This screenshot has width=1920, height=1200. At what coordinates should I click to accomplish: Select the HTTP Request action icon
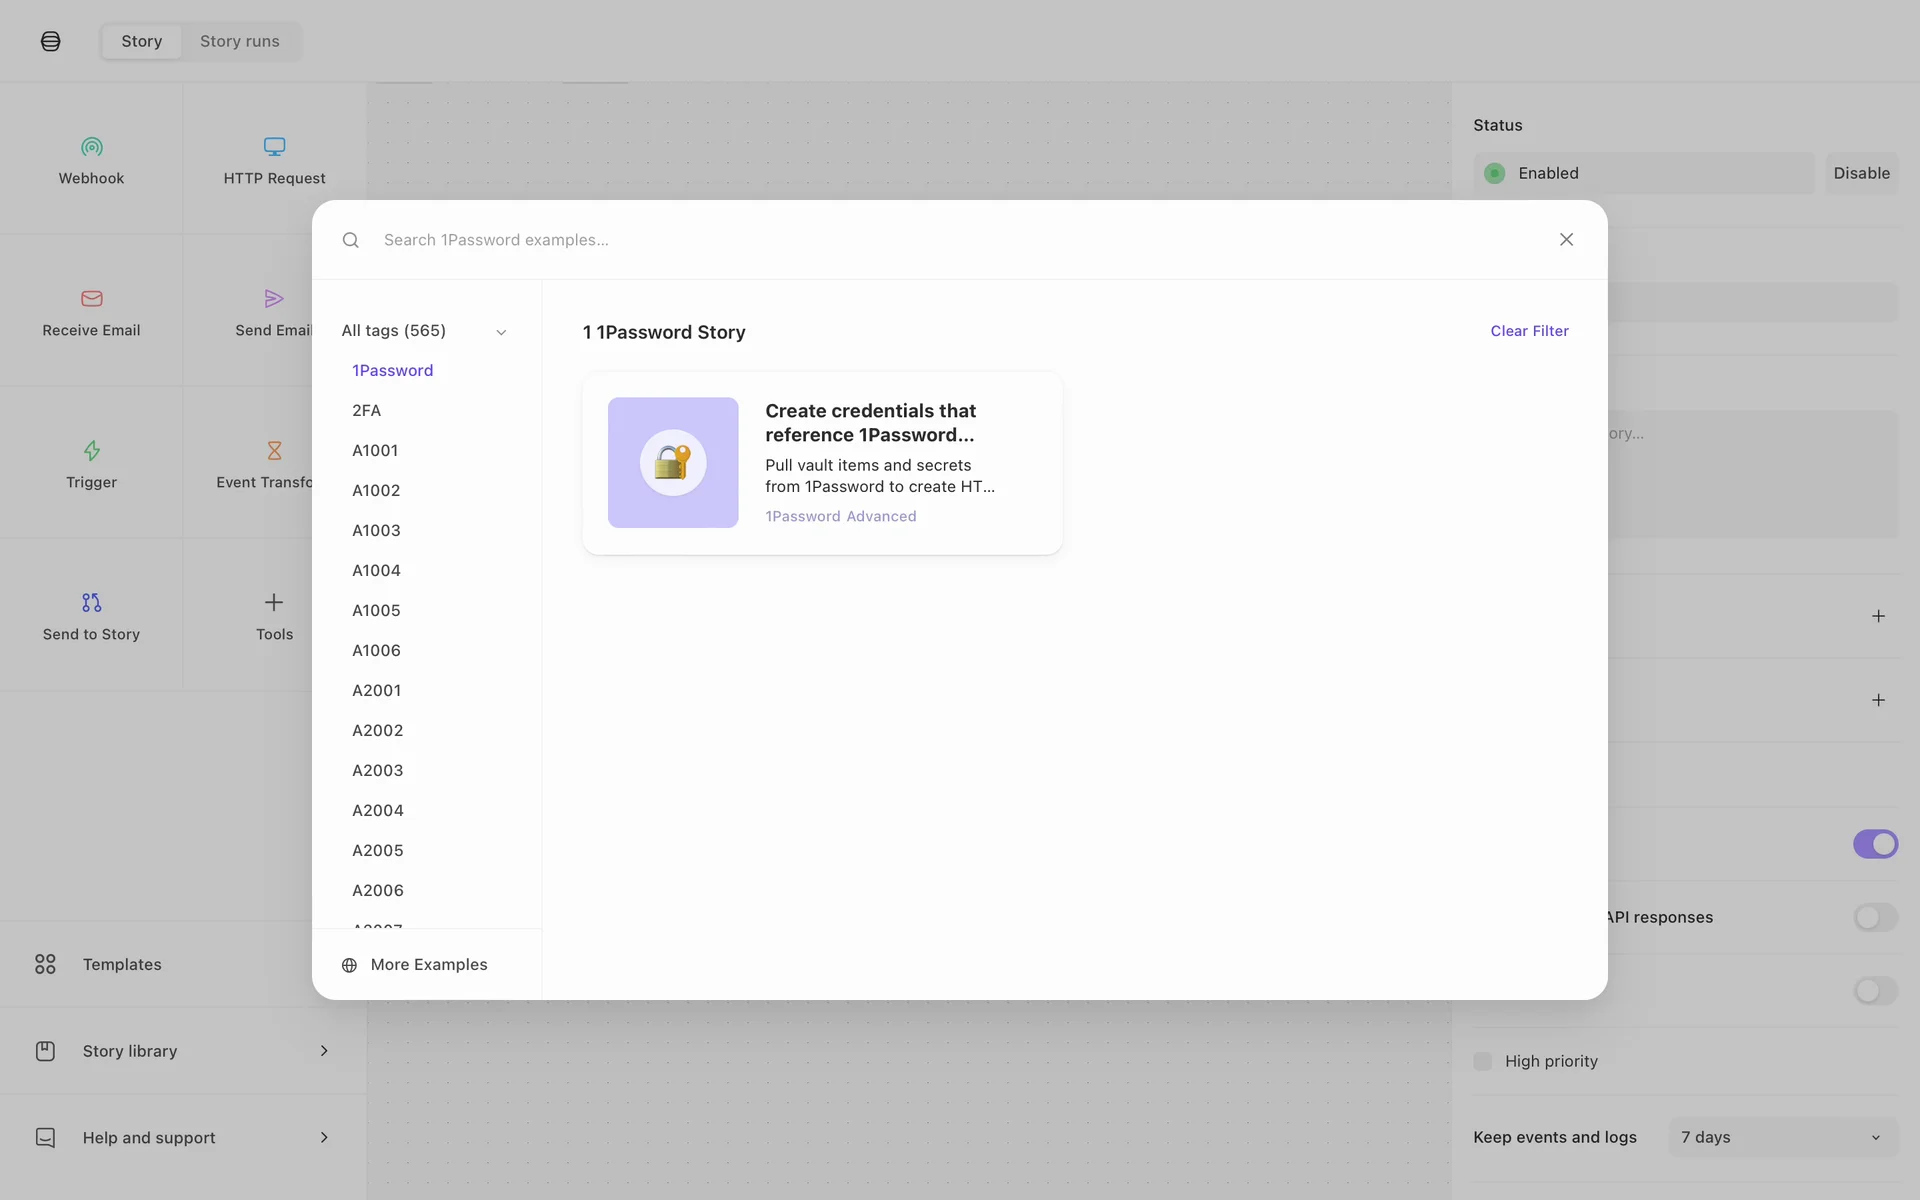[274, 147]
